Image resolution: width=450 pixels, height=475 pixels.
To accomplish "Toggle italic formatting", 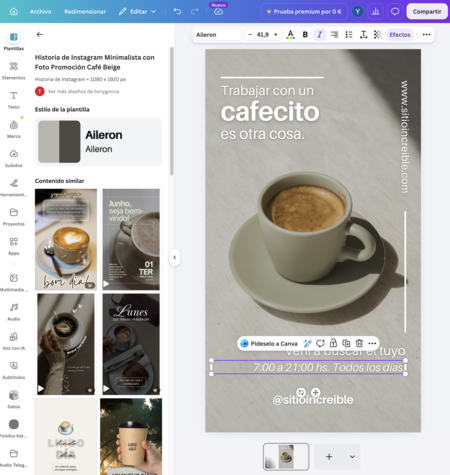I will pyautogui.click(x=319, y=35).
